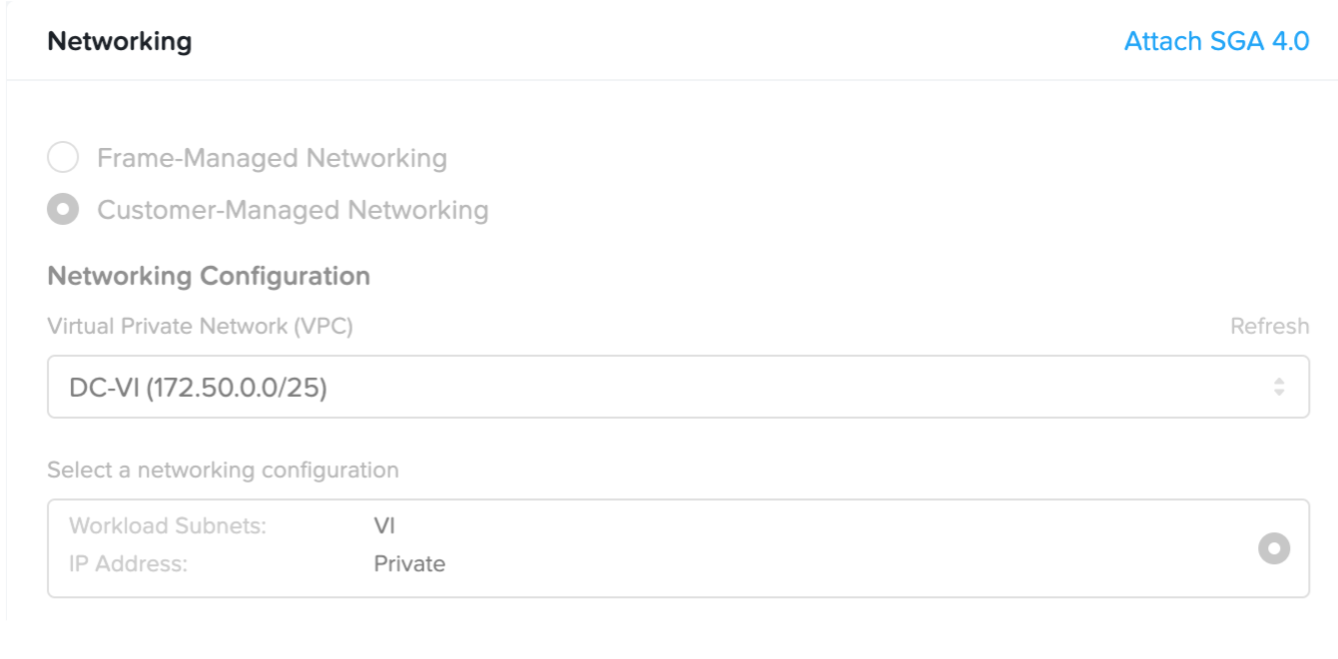The image size is (1338, 659).
Task: Click empty space in the Networking header bar
Action: click(x=650, y=42)
